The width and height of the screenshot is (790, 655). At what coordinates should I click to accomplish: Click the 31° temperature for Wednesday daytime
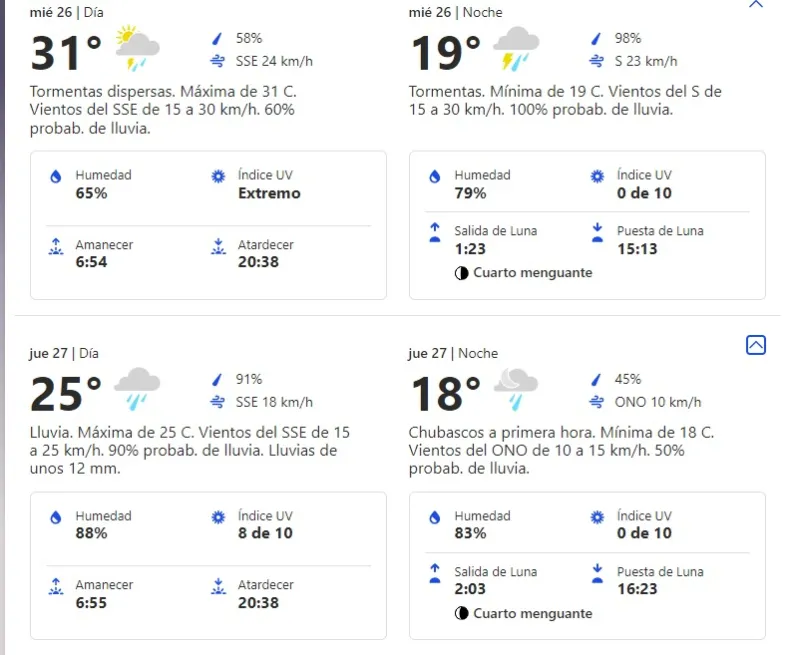pyautogui.click(x=66, y=52)
